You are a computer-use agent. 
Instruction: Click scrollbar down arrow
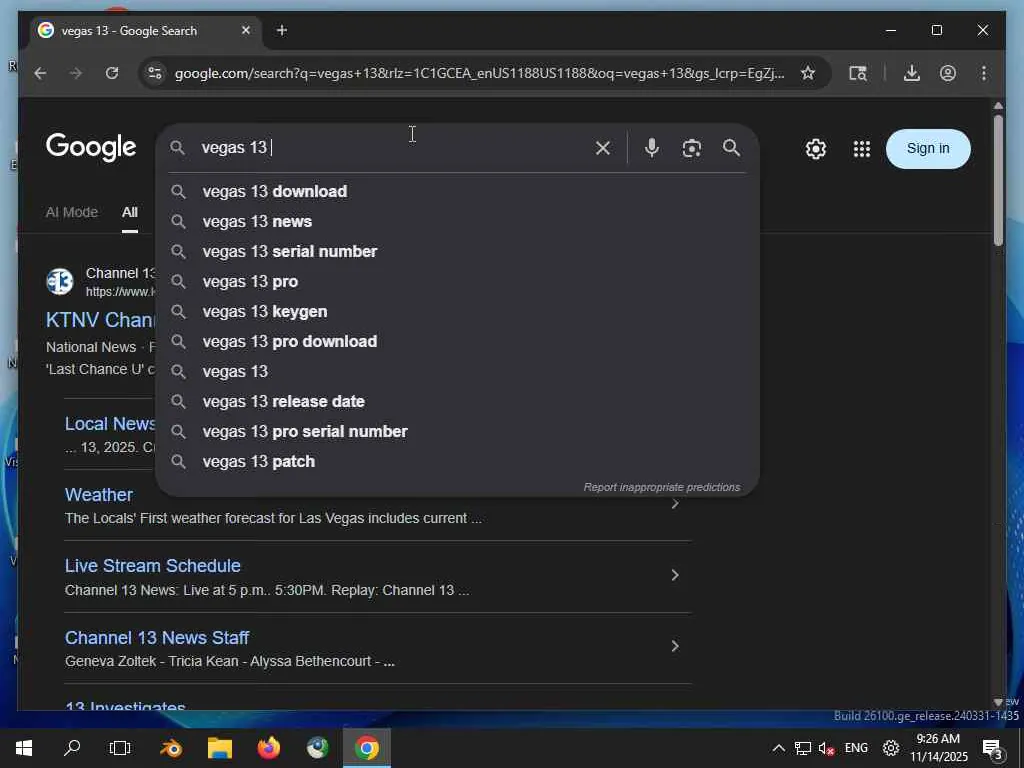[x=998, y=703]
